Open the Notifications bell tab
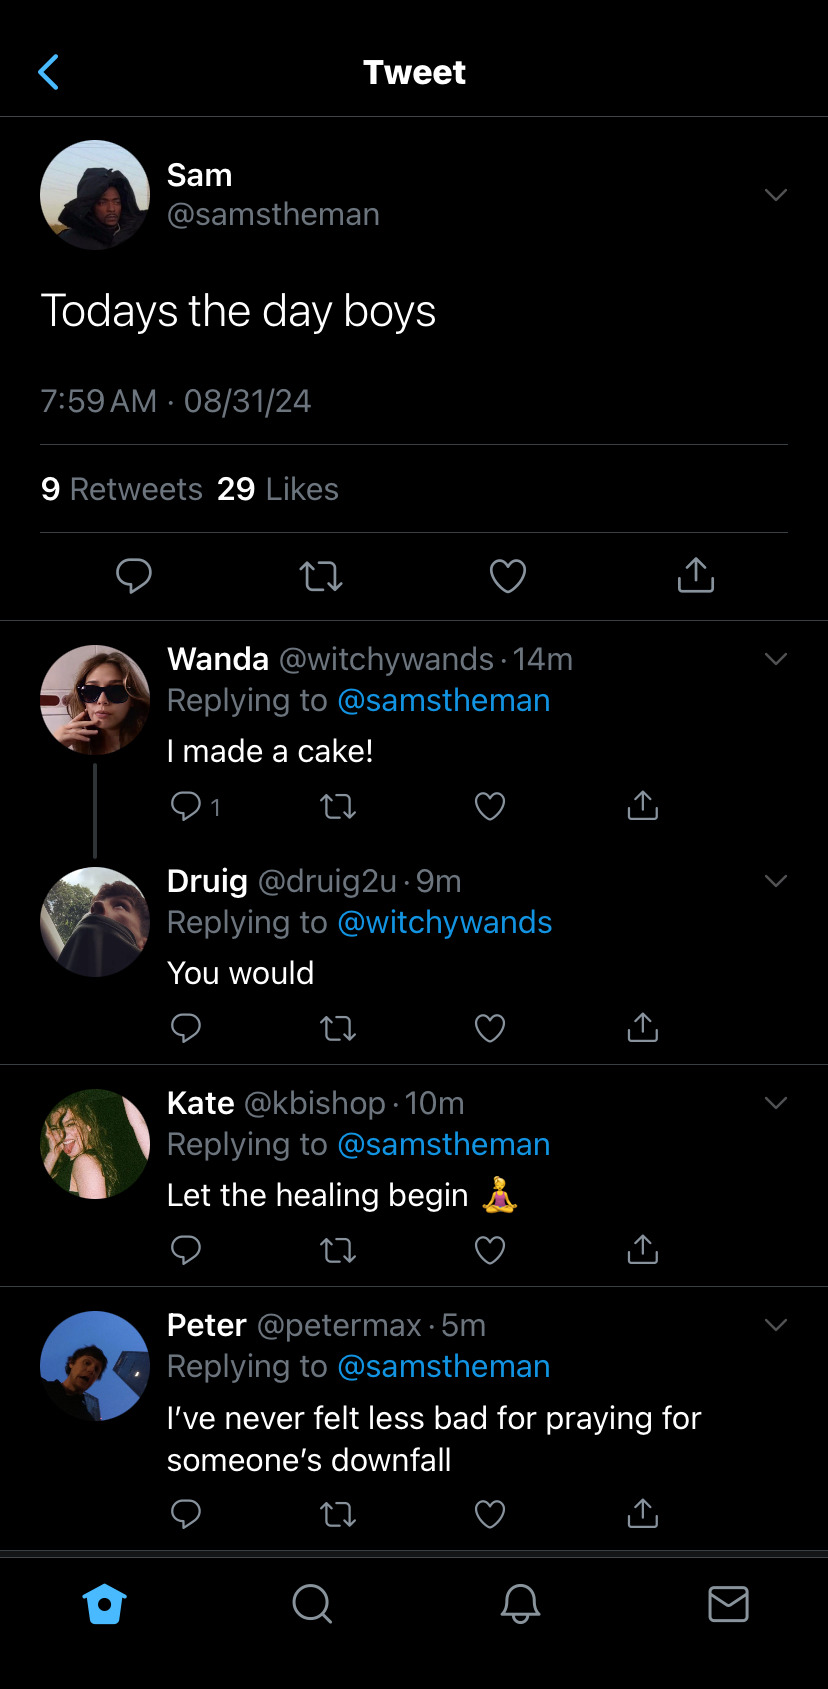The image size is (828, 1689). coord(520,1604)
